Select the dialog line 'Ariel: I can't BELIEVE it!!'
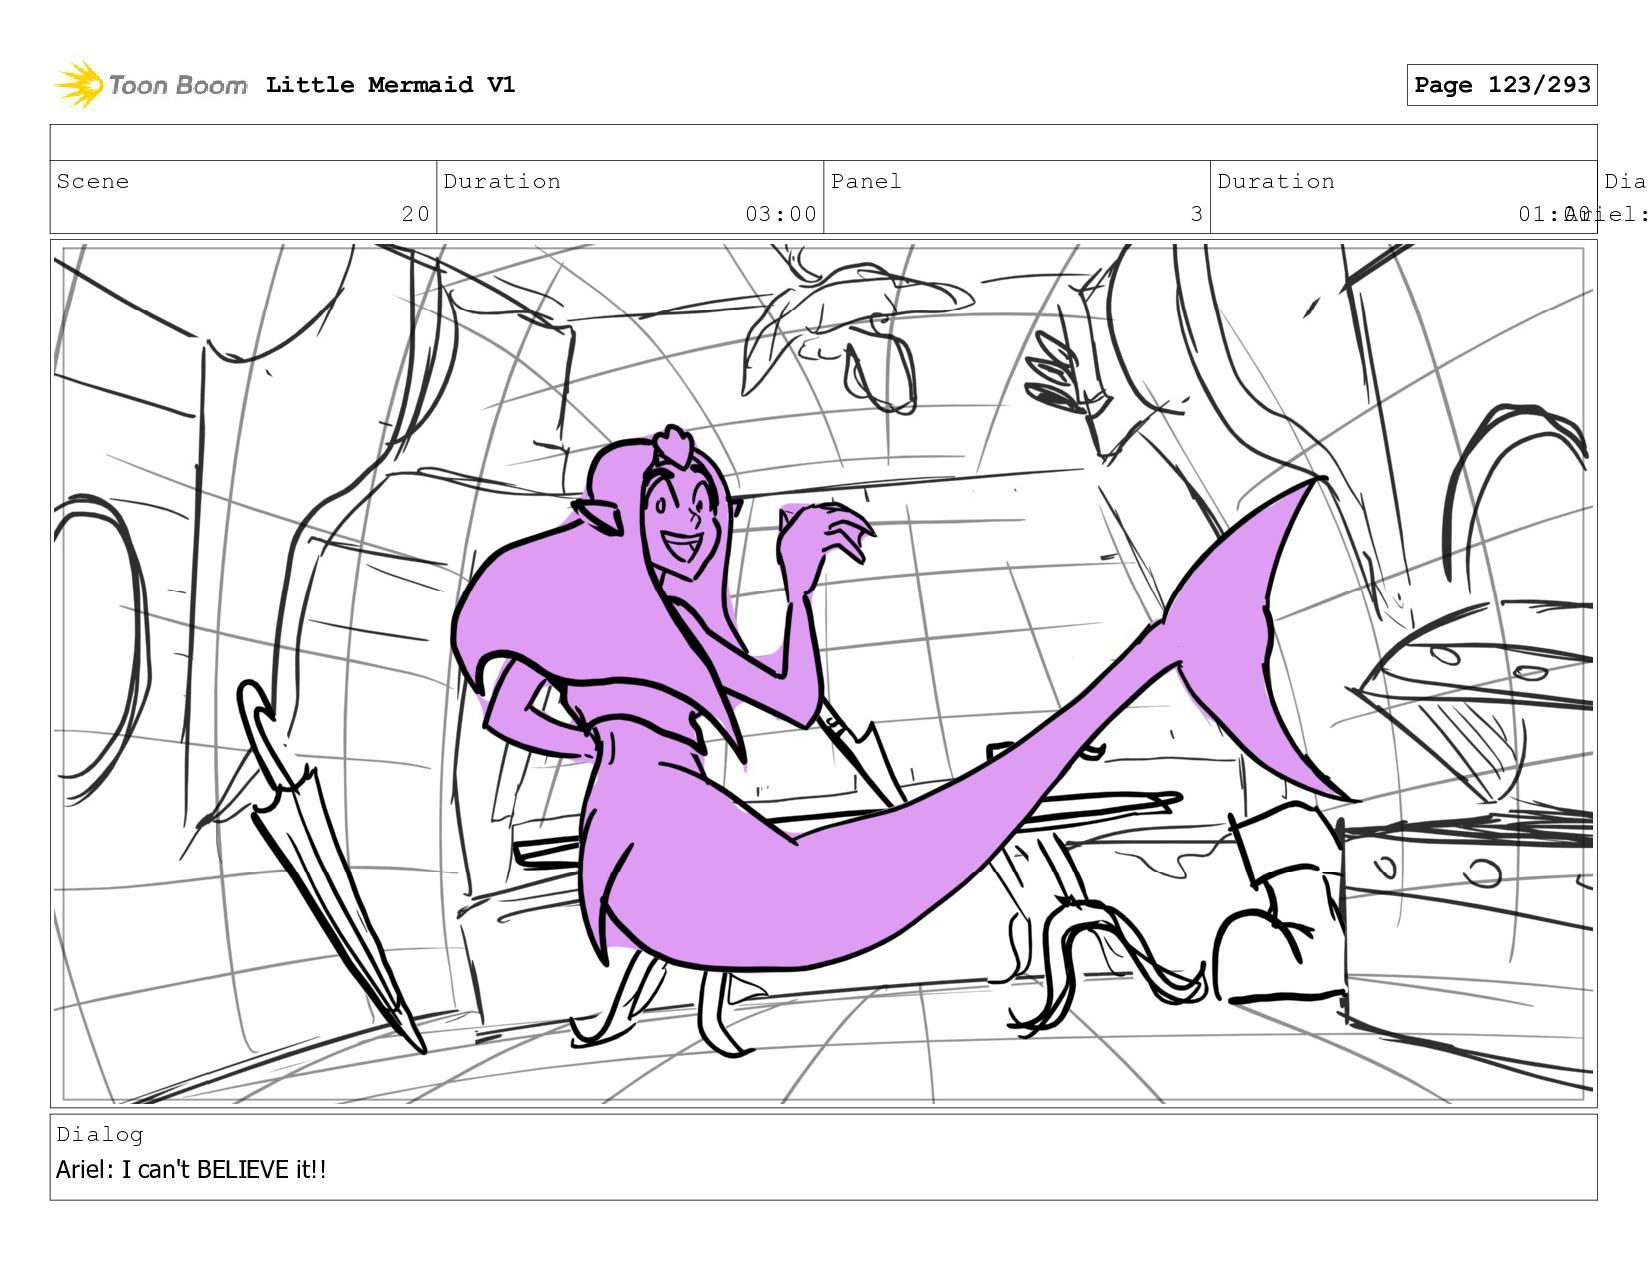1650x1275 pixels. [191, 1169]
